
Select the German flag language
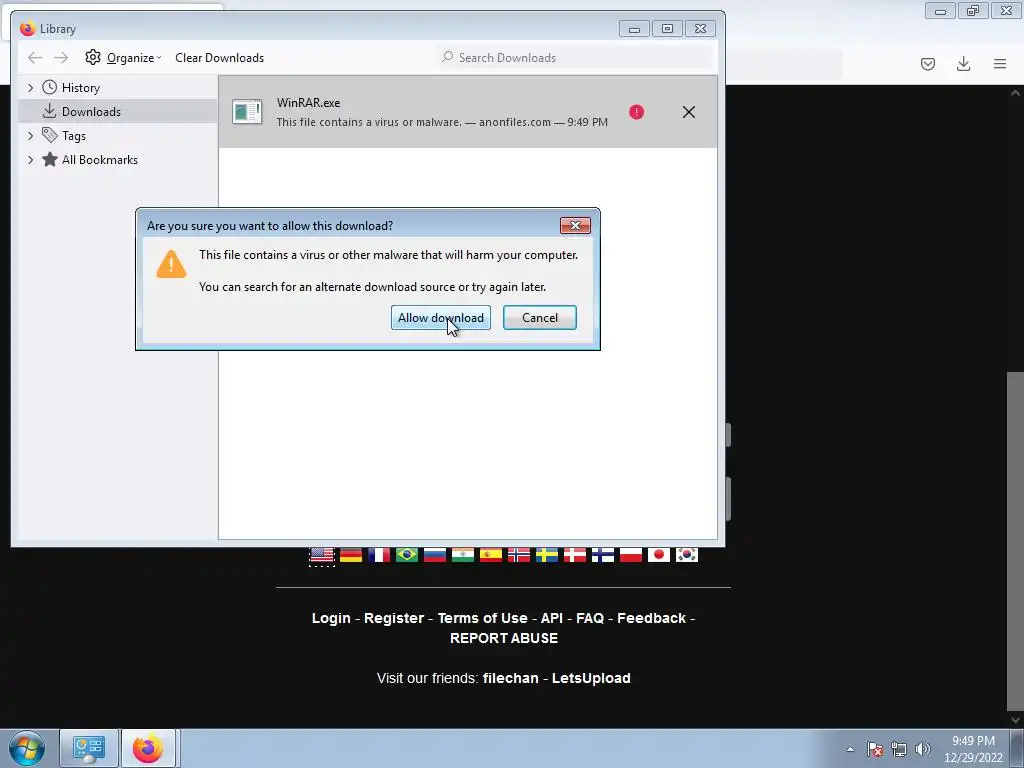click(351, 555)
